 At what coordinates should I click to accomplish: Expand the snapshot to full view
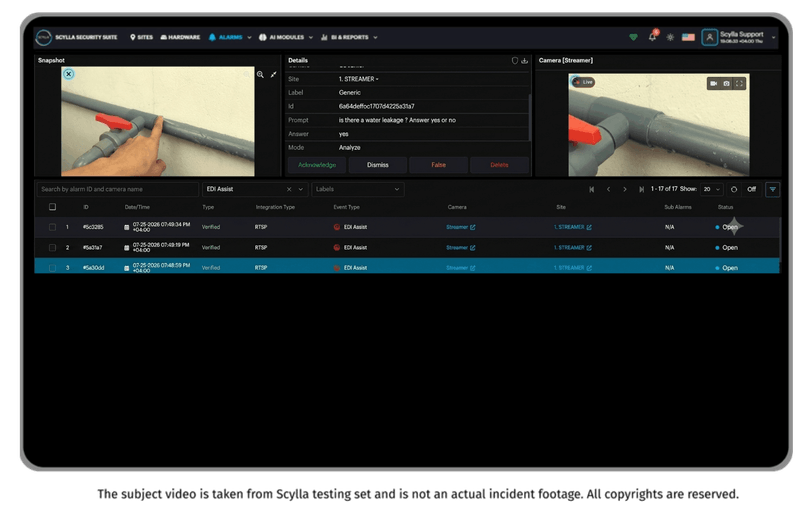tap(273, 75)
